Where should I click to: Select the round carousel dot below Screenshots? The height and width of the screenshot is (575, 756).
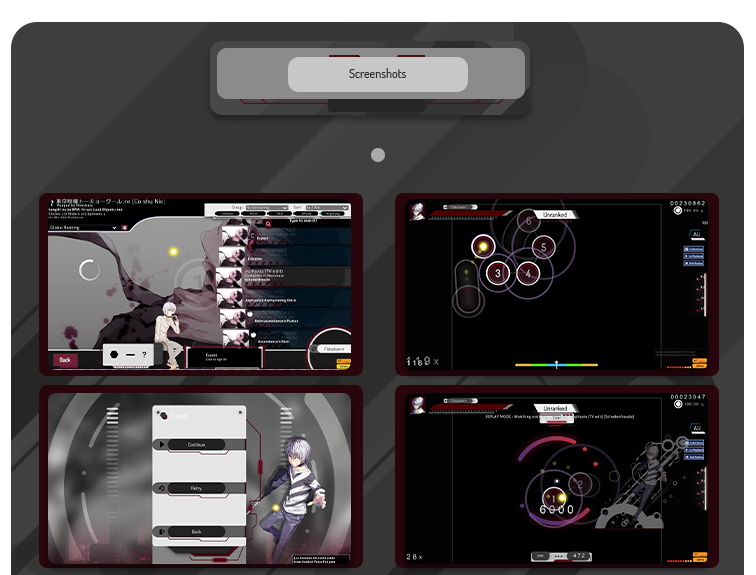tap(378, 155)
